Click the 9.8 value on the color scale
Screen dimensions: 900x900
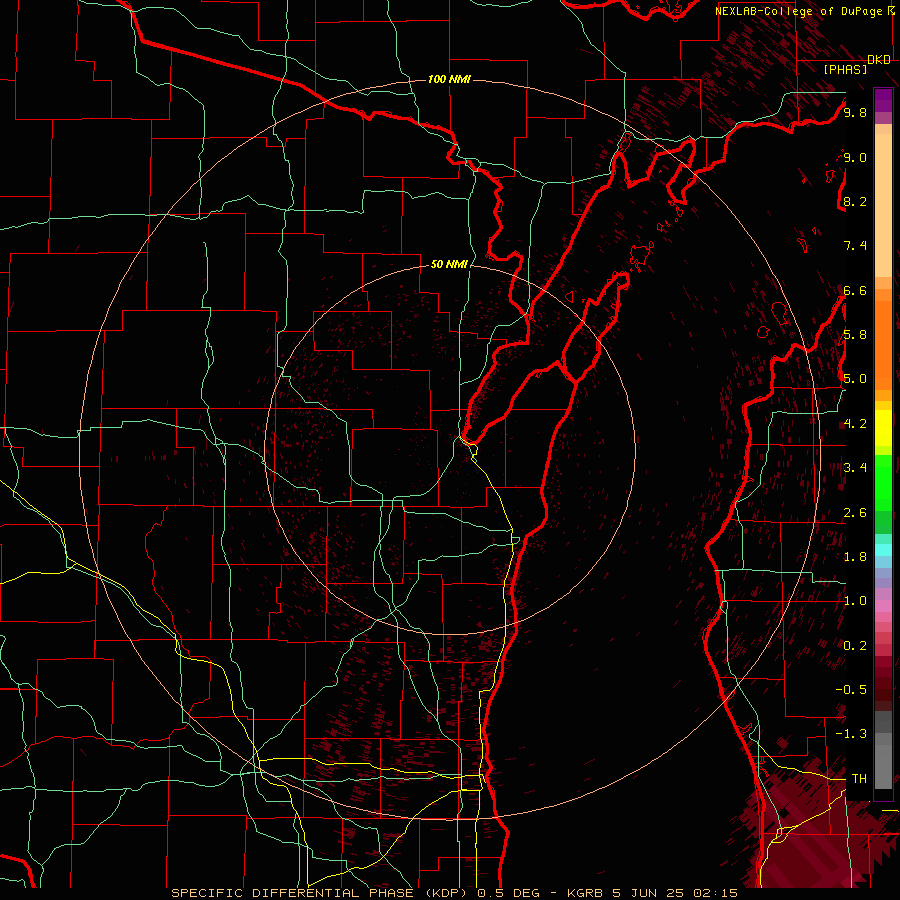855,113
